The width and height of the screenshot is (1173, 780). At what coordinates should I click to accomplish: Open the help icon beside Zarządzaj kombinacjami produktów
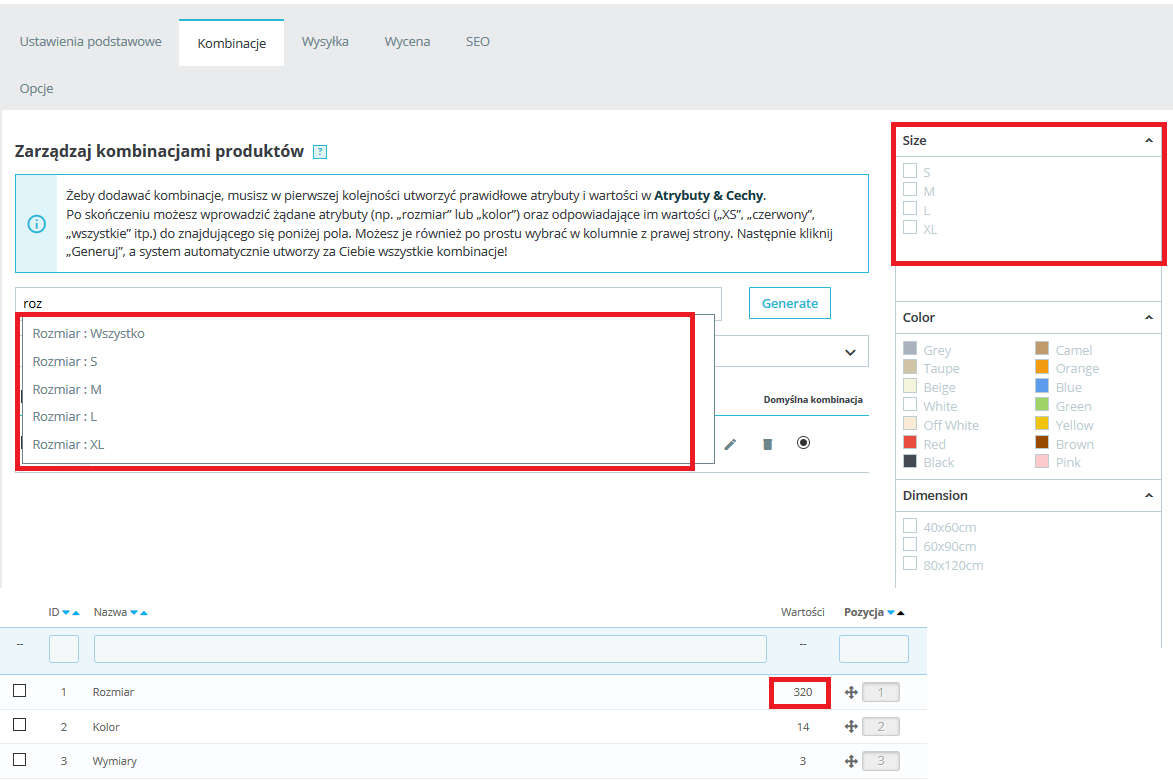point(319,152)
